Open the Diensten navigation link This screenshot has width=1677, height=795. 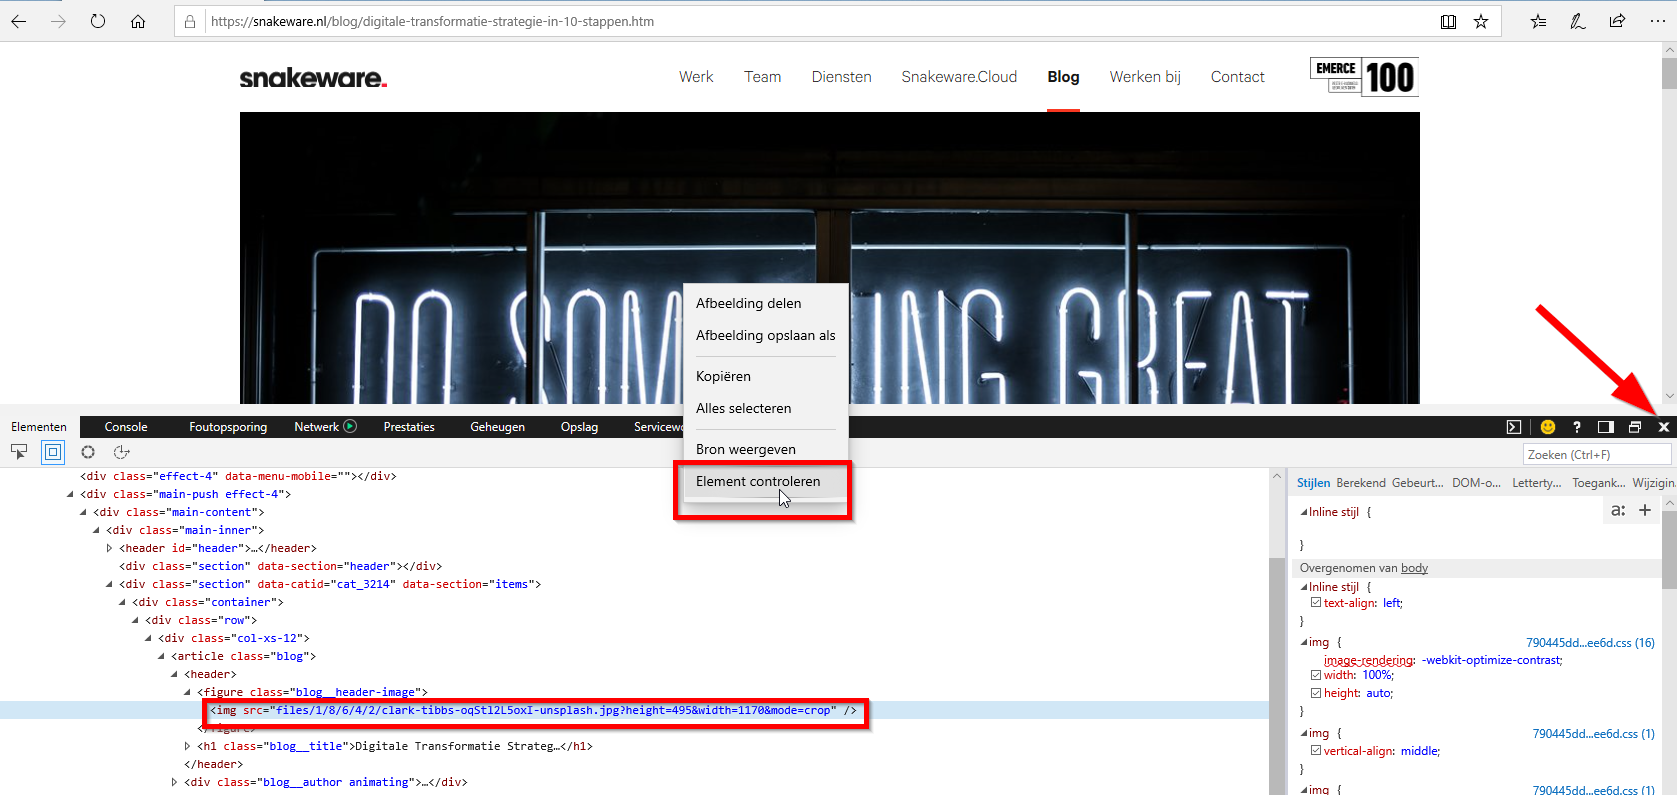[841, 77]
